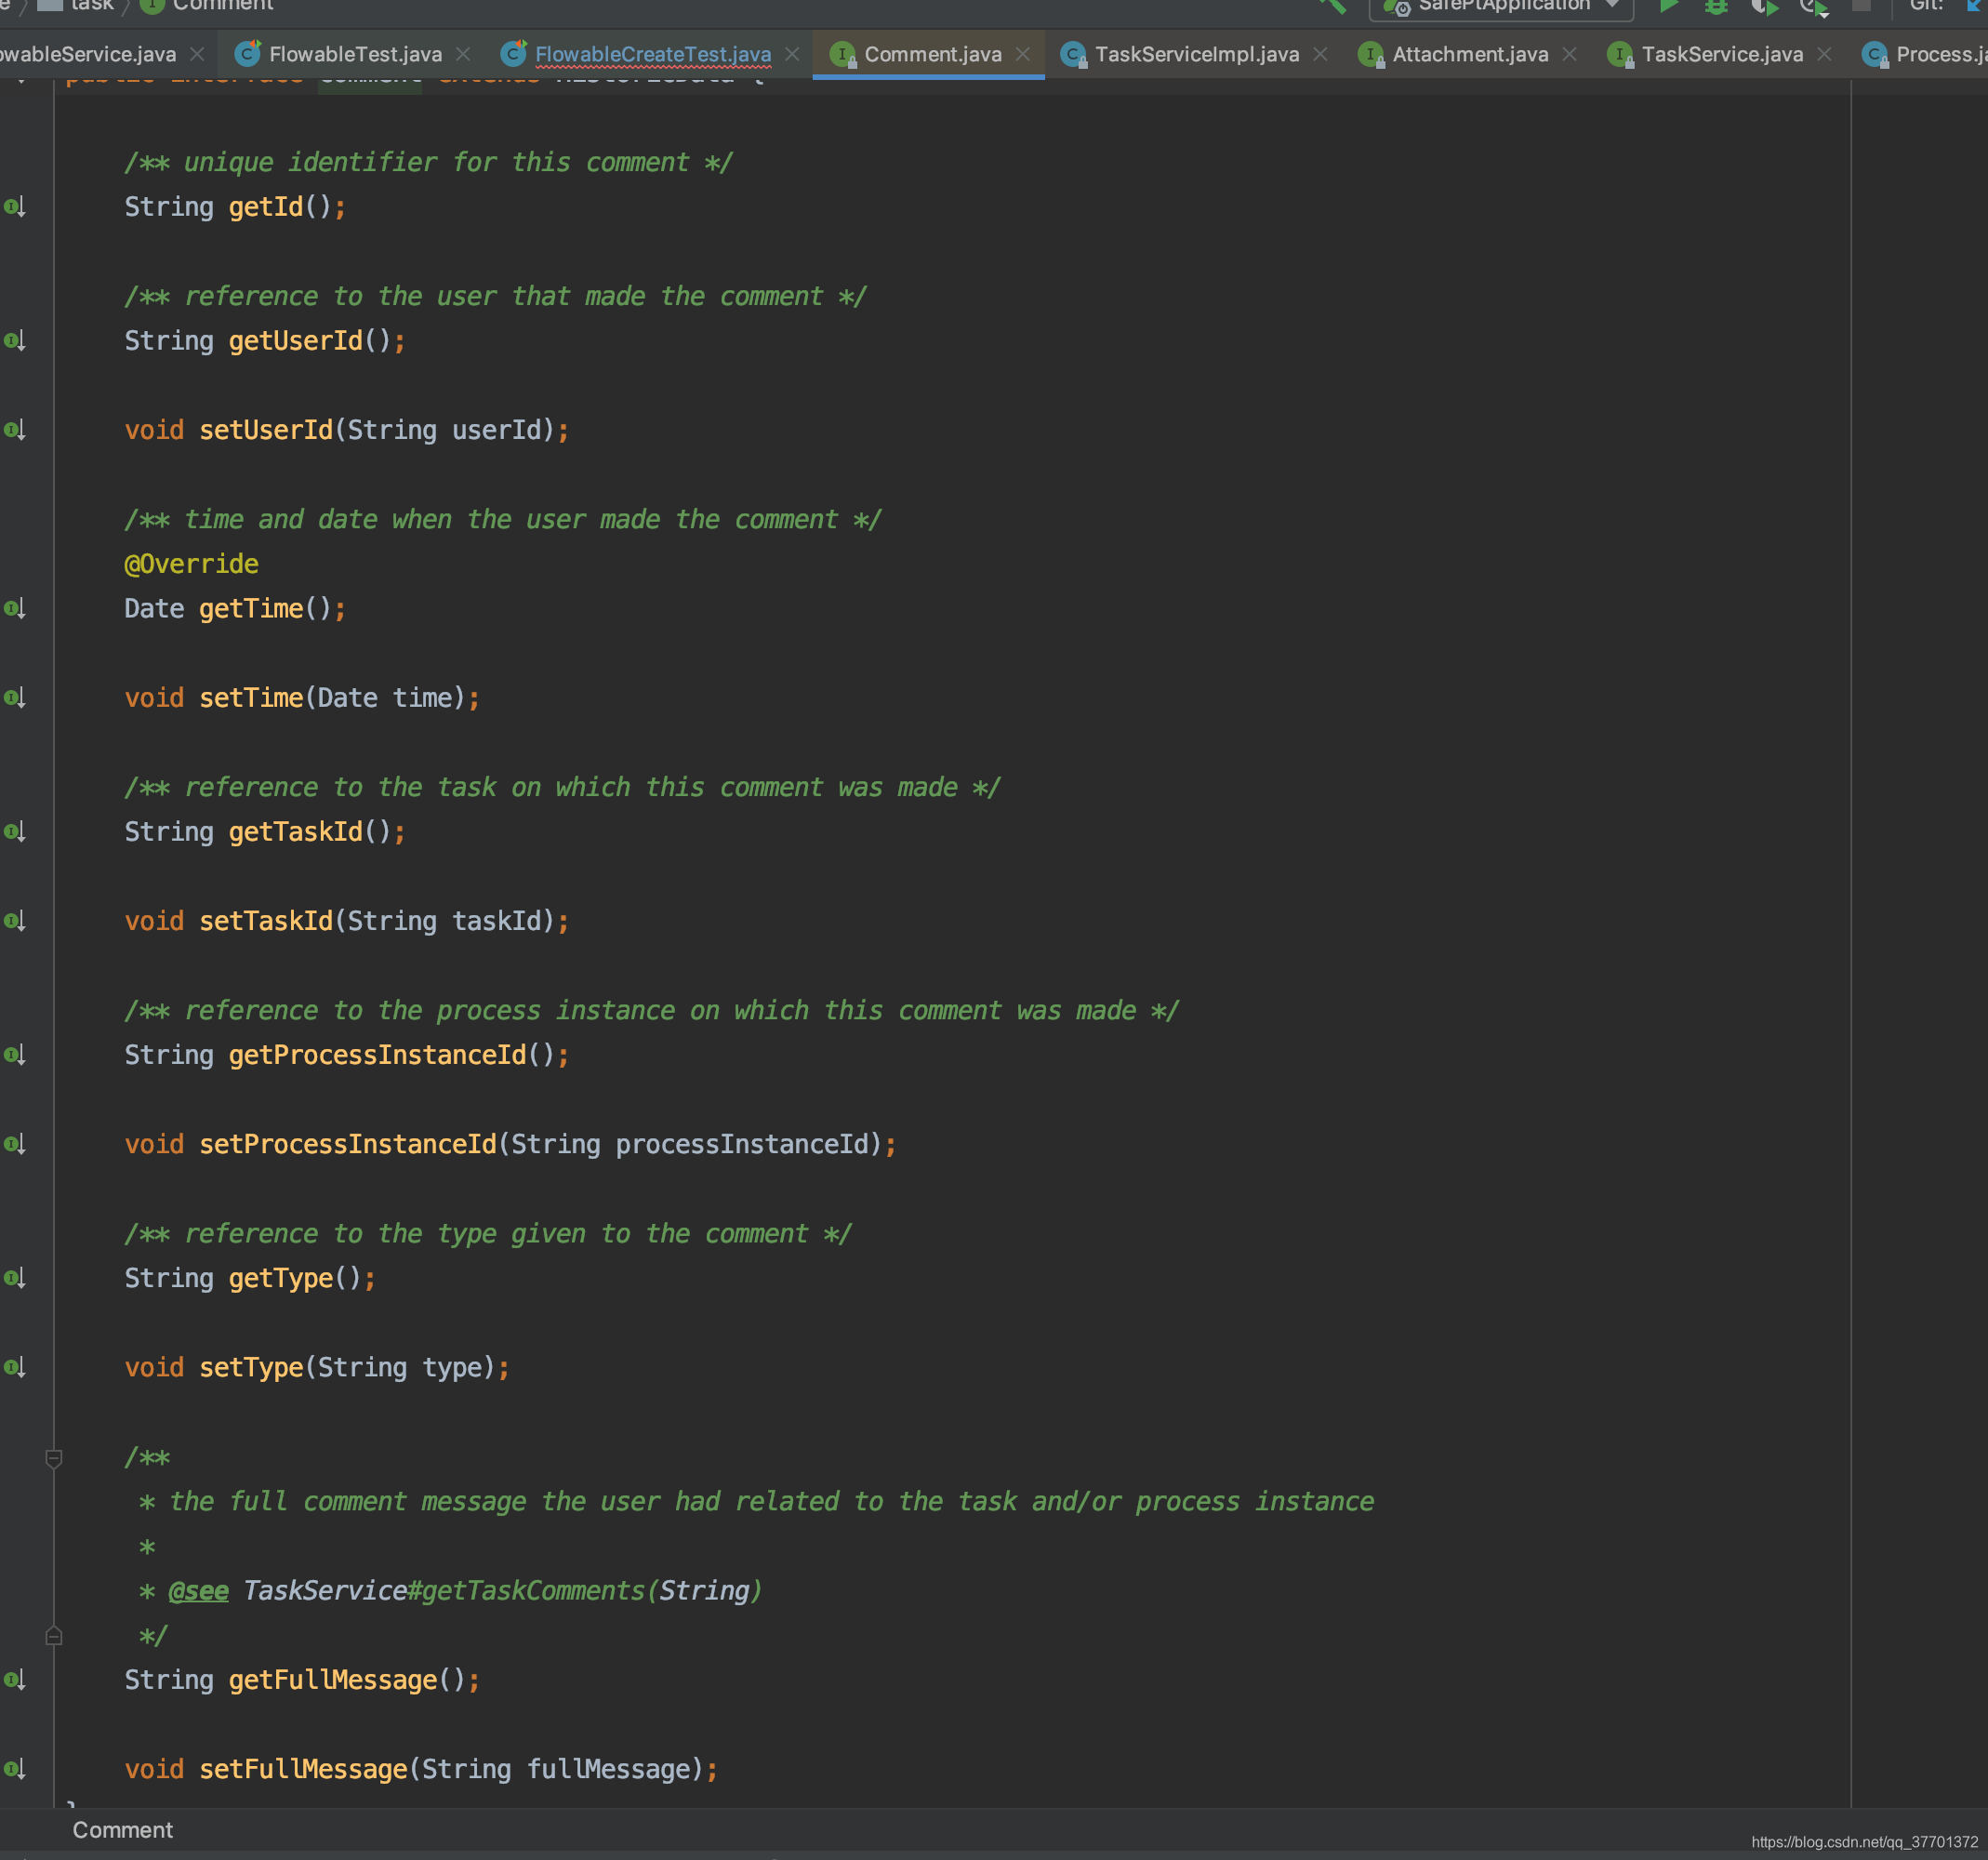Click gutter marker next to setFullMessage
Screen dimensions: 1988x1860
click(14, 1769)
